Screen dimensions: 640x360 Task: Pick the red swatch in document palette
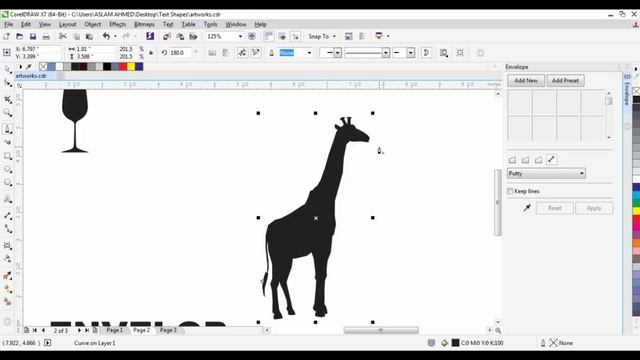point(123,67)
